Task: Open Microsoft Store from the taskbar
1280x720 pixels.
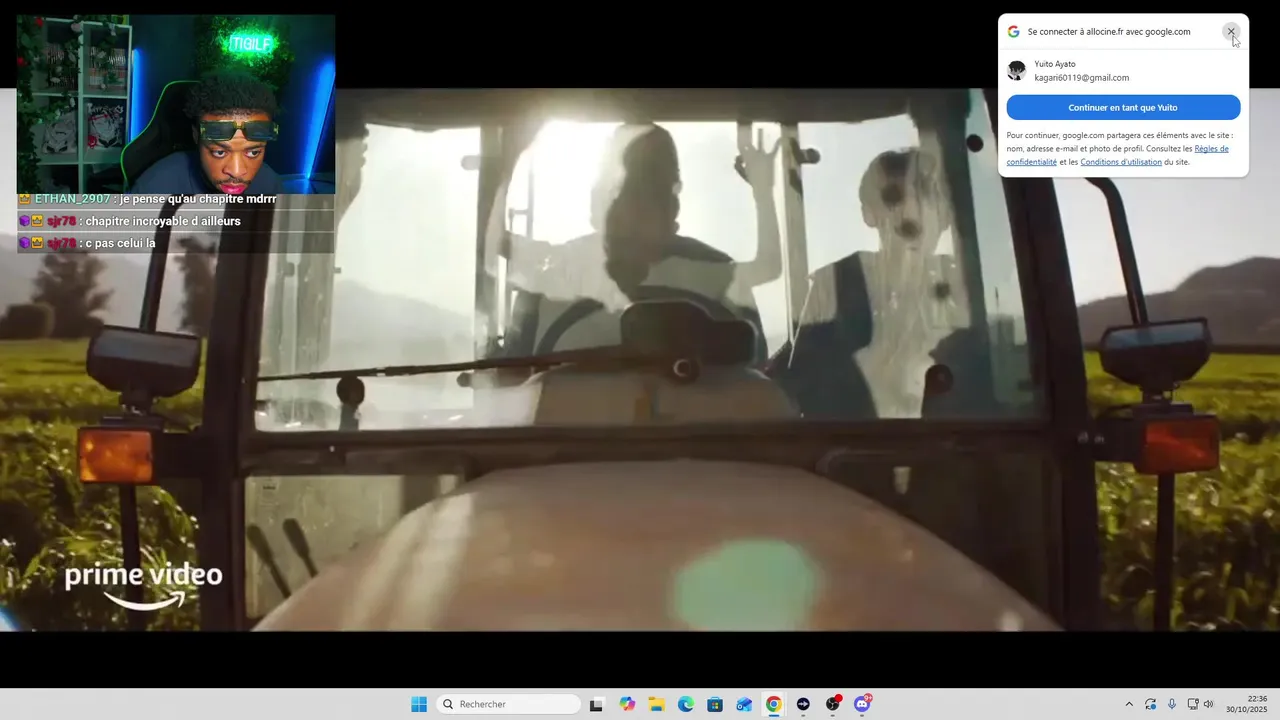Action: coord(715,704)
